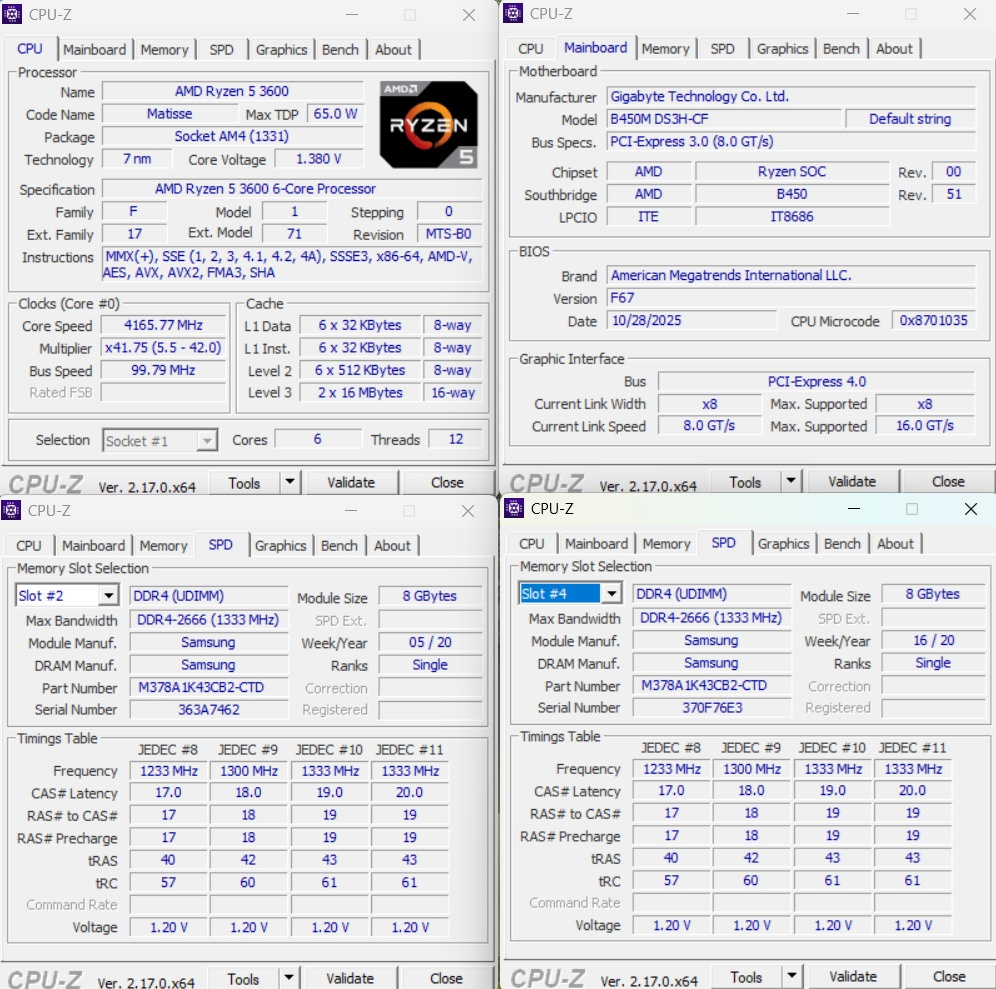Click the Bus Speed value 99.79 MHz

point(163,370)
